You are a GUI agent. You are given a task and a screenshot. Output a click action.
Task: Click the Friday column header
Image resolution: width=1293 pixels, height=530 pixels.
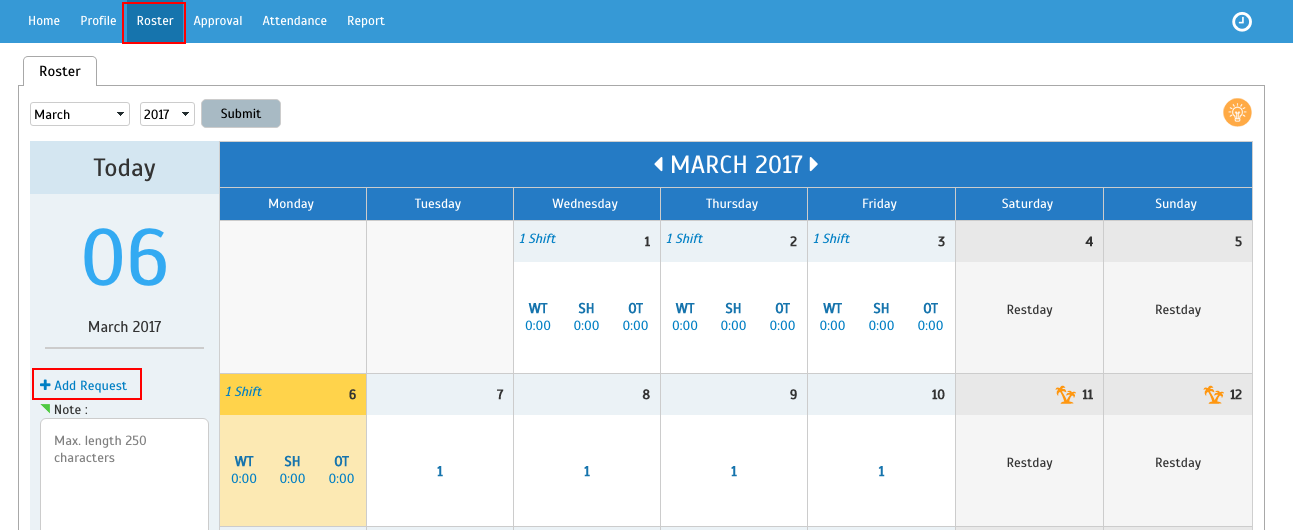pyautogui.click(x=880, y=204)
